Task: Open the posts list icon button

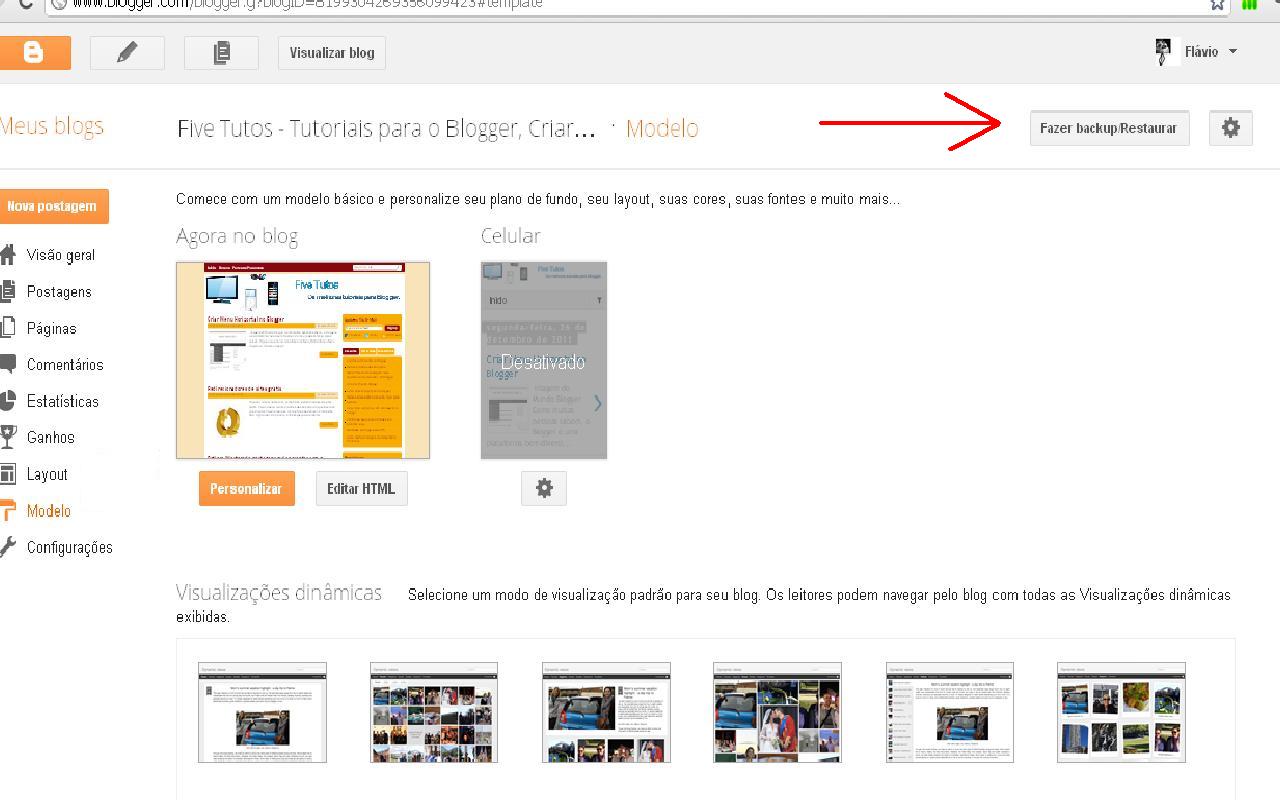Action: 221,53
